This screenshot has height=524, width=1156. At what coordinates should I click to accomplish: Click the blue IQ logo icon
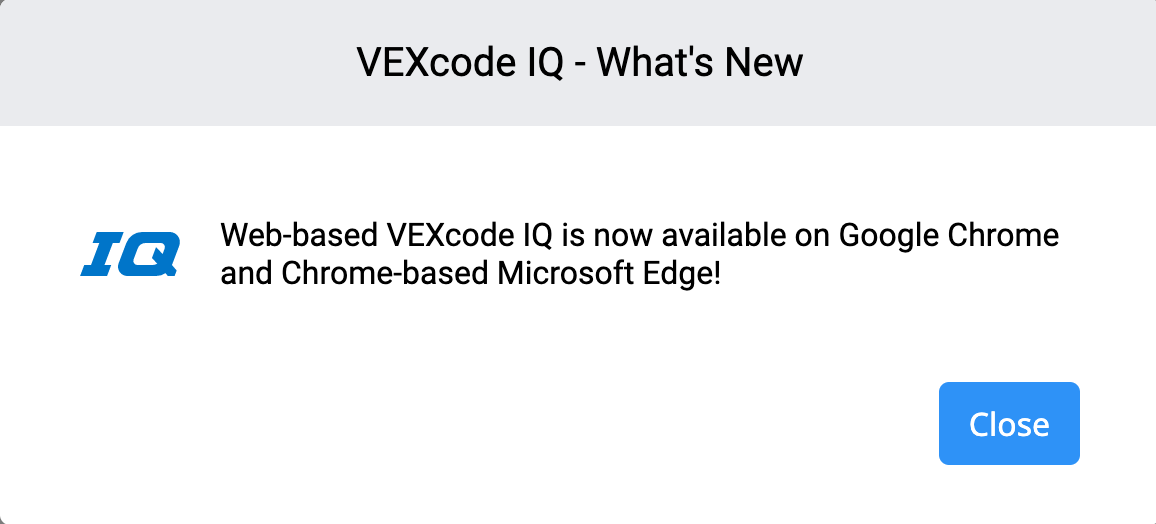point(130,254)
